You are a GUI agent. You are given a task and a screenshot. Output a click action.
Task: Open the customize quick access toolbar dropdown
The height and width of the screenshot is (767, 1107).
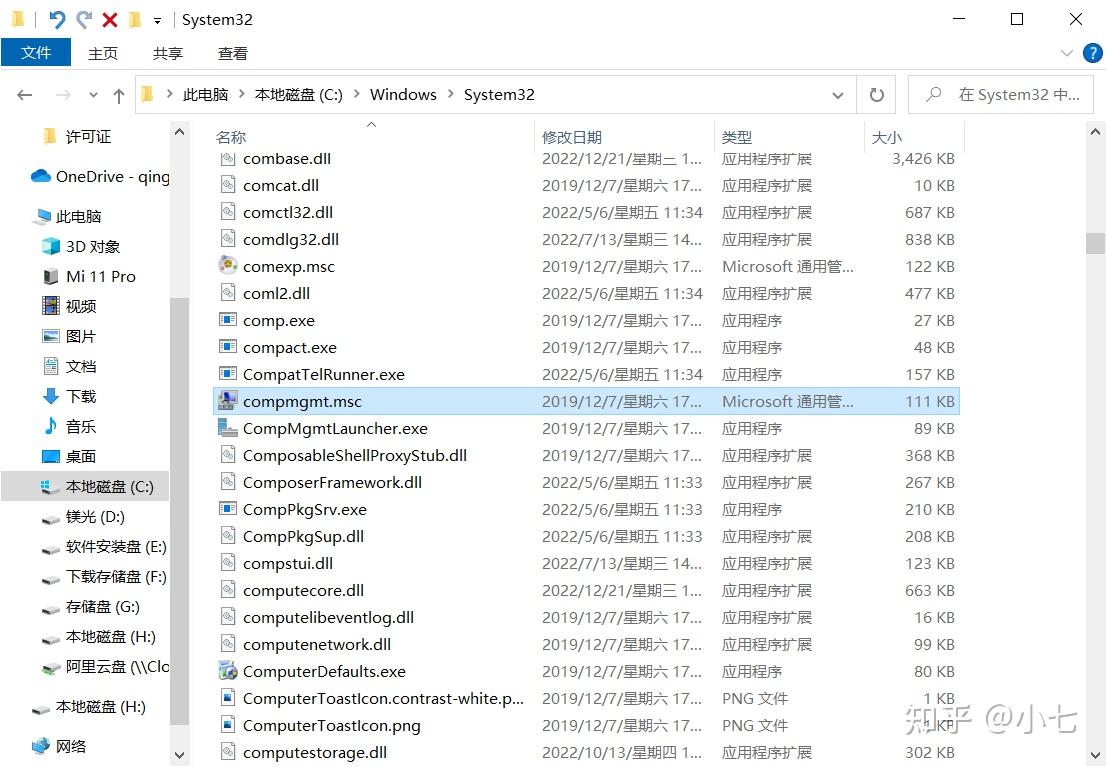(x=158, y=19)
